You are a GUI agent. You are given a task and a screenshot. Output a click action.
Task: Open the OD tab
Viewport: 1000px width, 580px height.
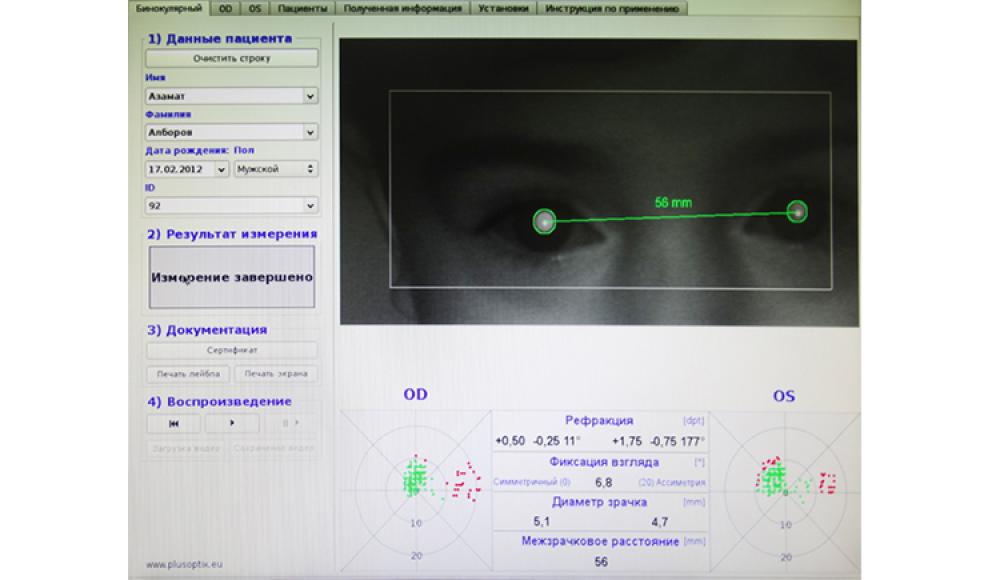[225, 8]
